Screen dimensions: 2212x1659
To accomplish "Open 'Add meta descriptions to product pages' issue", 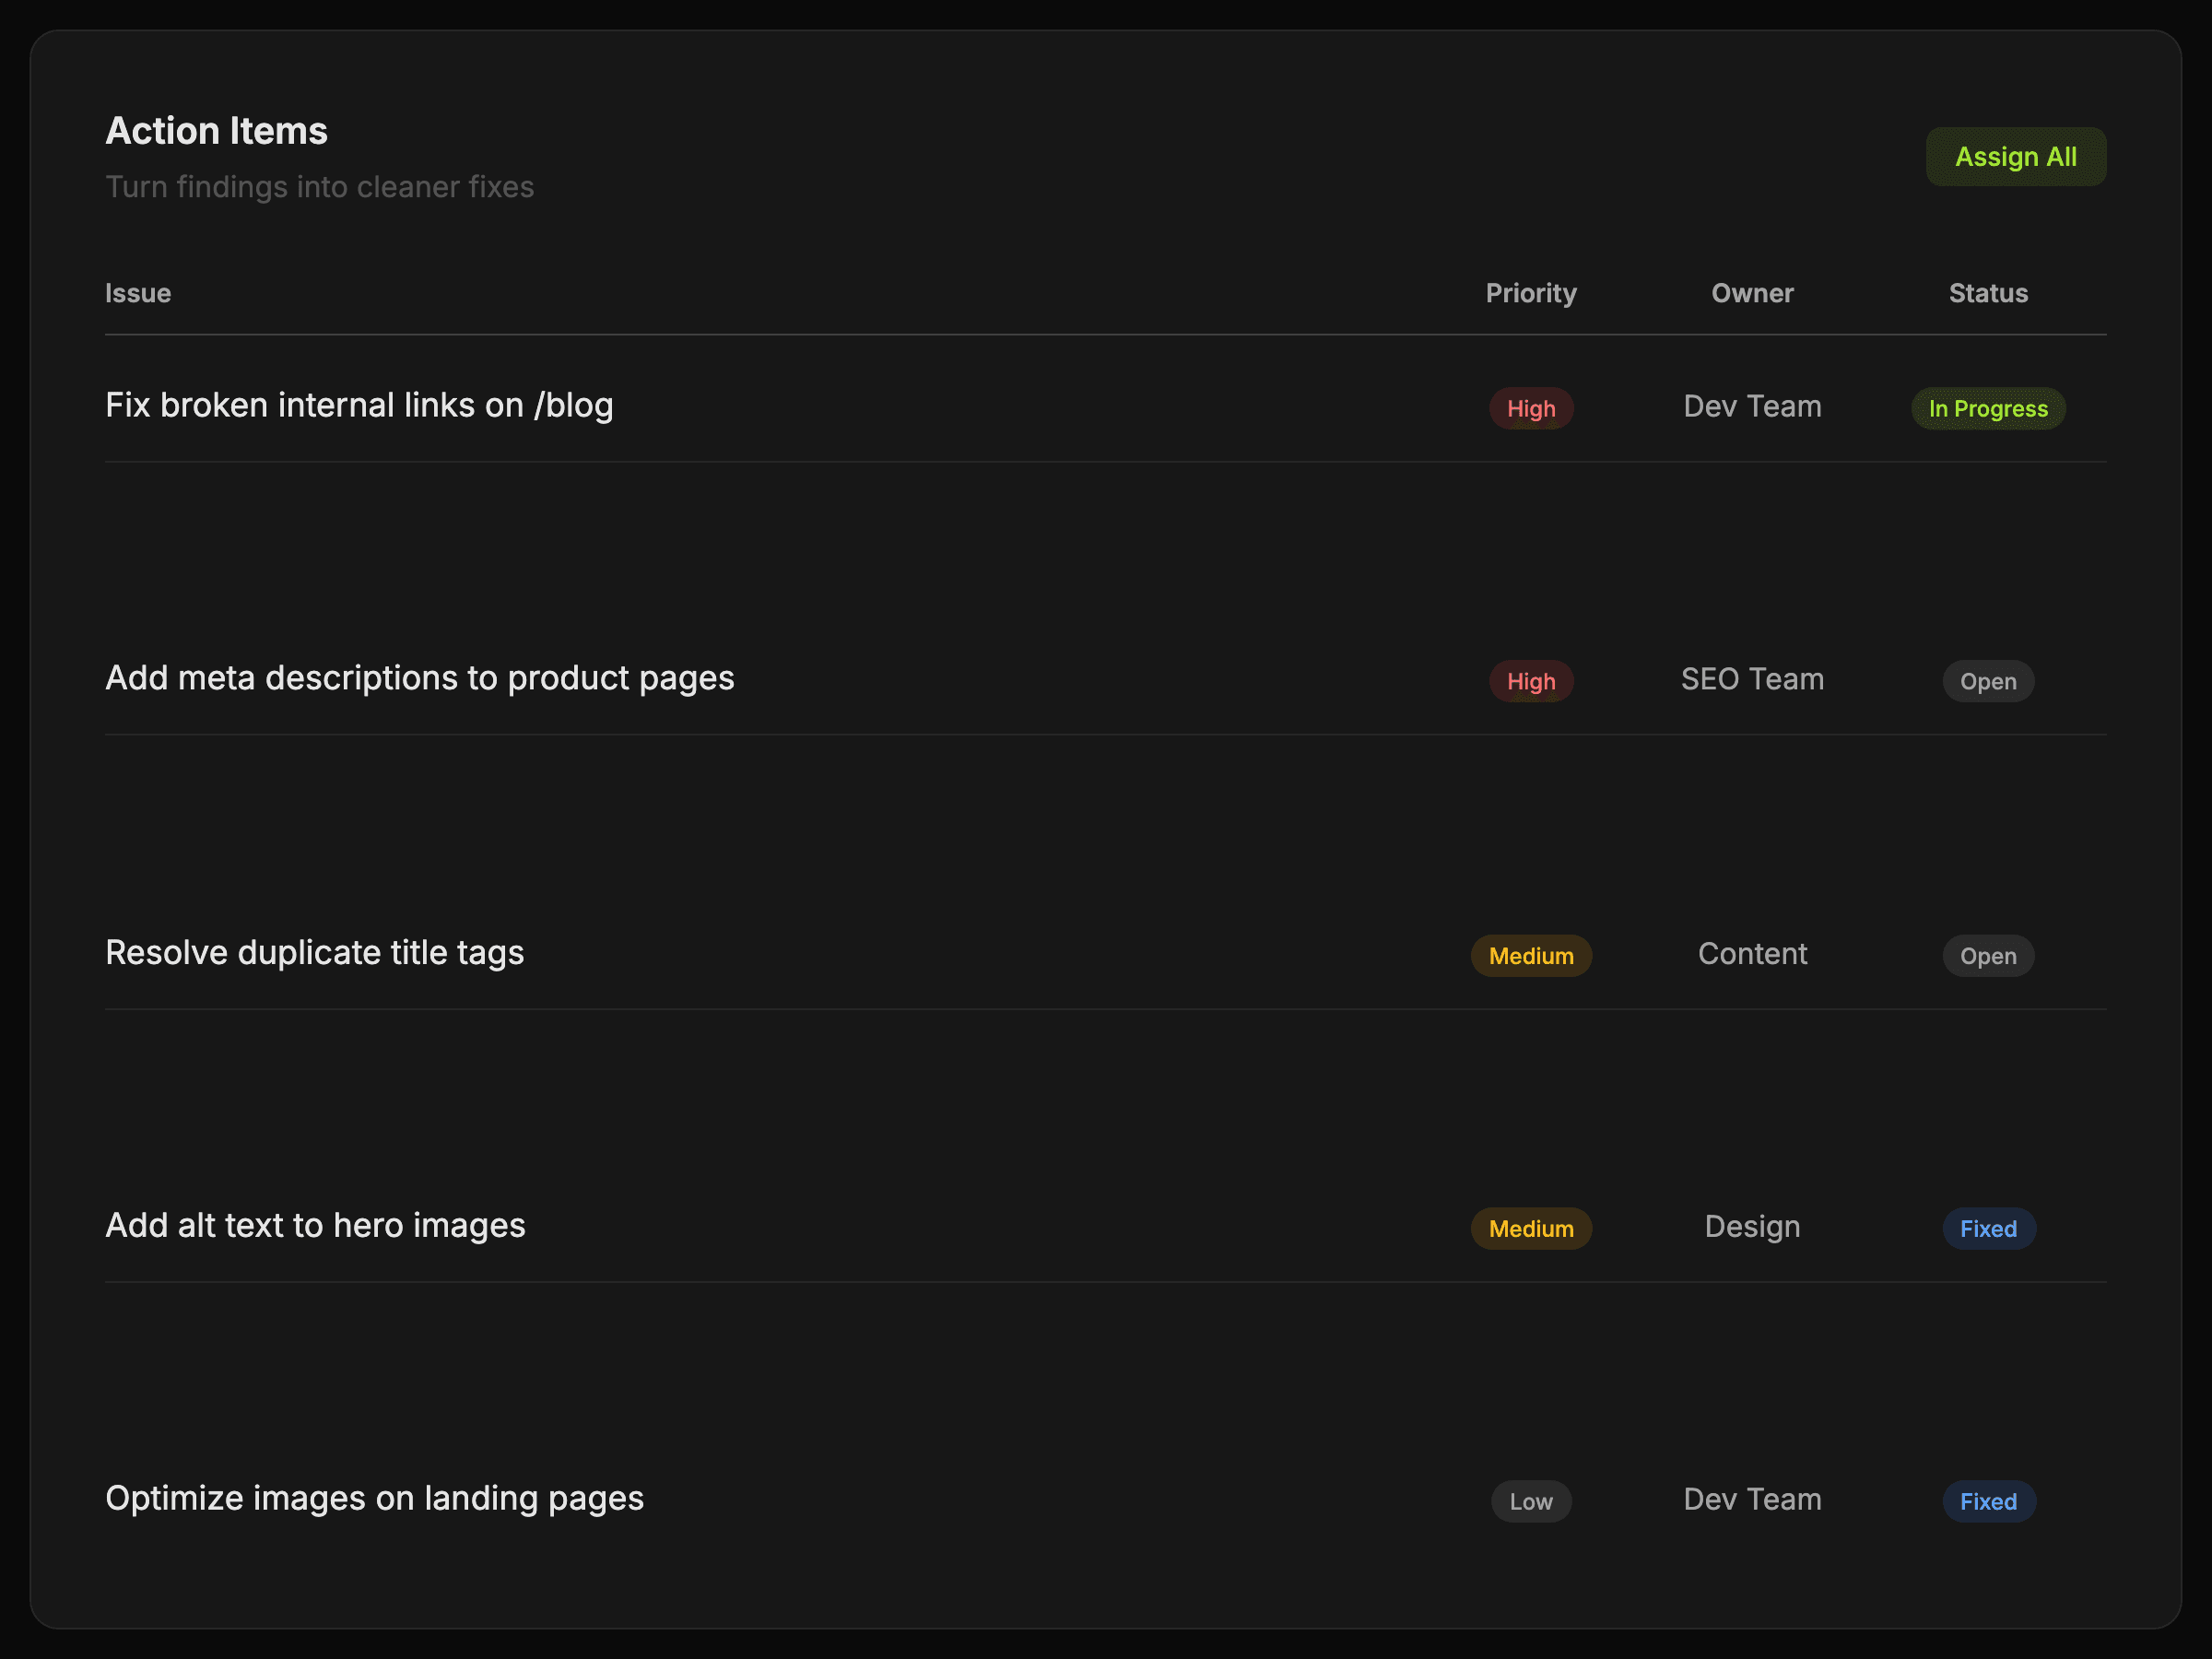I will [x=420, y=678].
